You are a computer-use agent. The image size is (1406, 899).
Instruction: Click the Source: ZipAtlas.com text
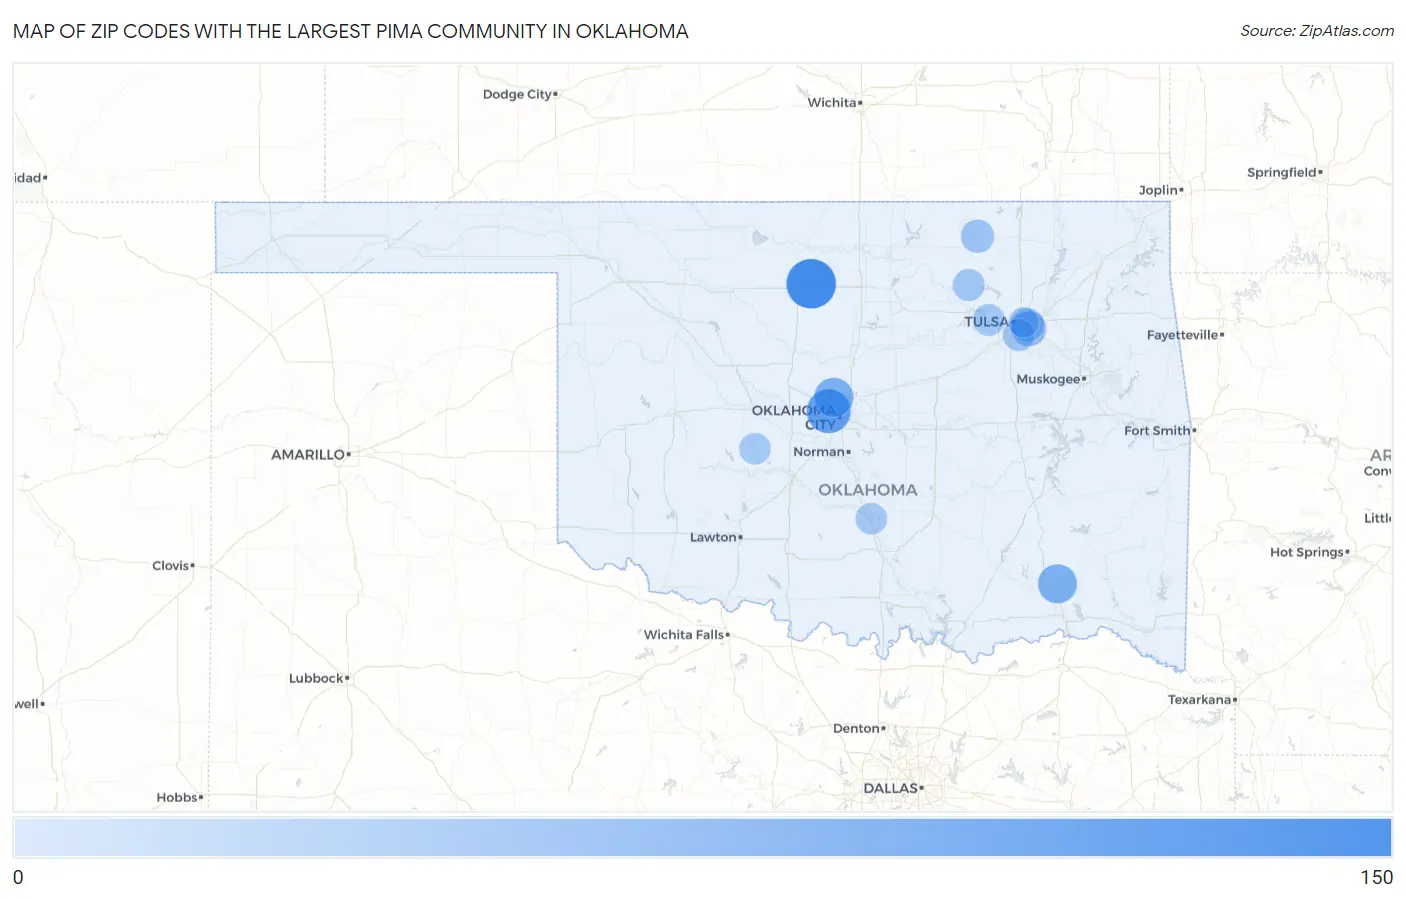point(1317,31)
